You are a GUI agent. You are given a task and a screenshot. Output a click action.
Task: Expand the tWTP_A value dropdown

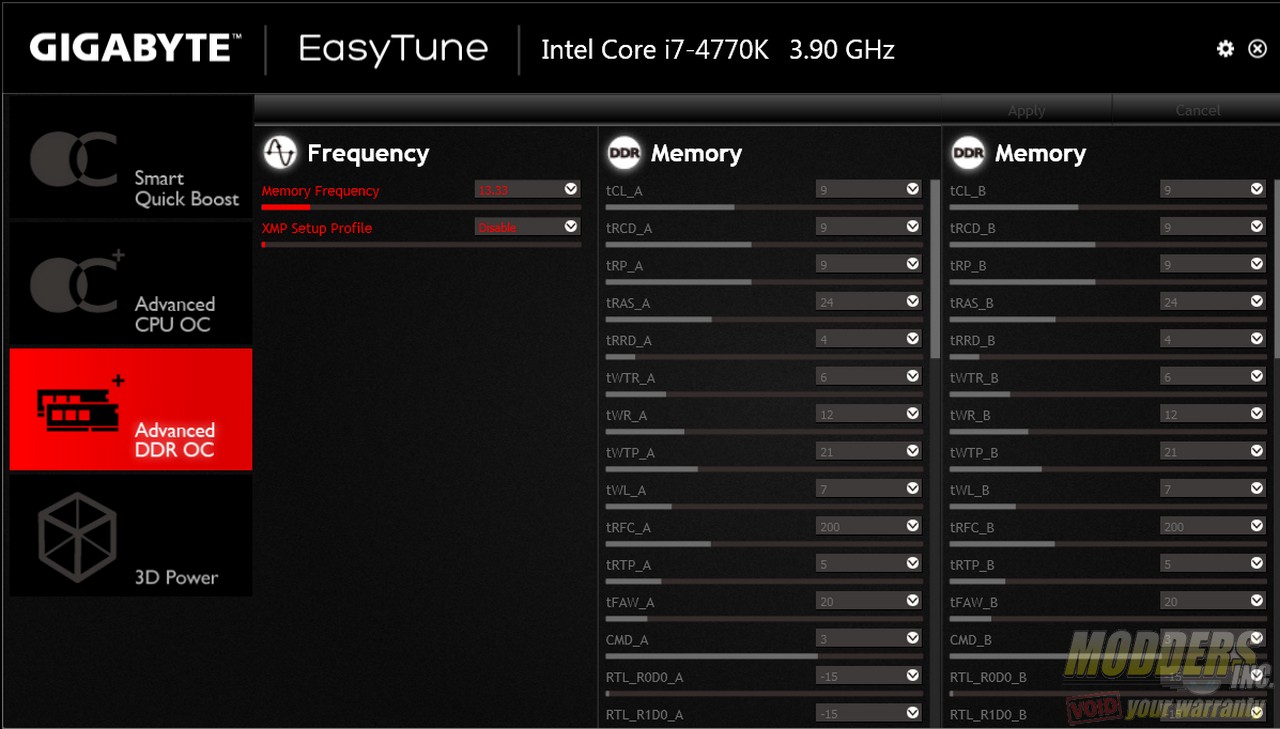point(868,452)
